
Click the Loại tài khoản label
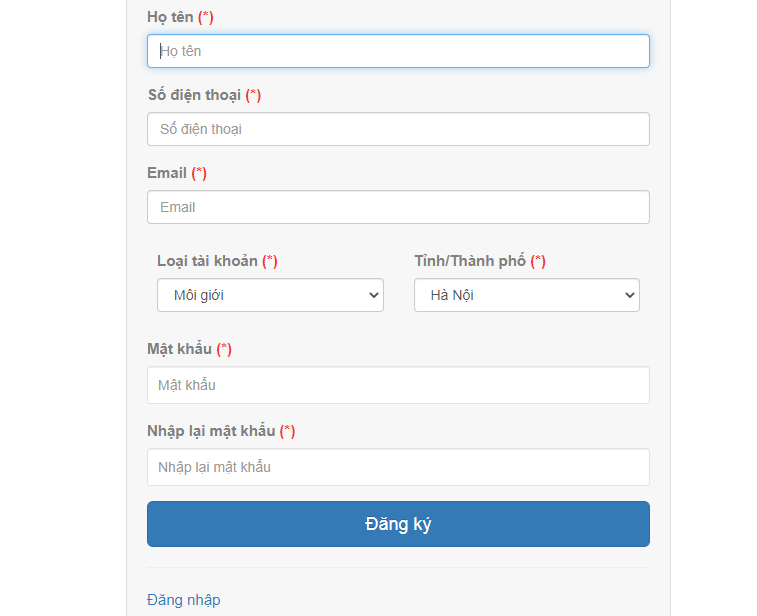pos(207,261)
